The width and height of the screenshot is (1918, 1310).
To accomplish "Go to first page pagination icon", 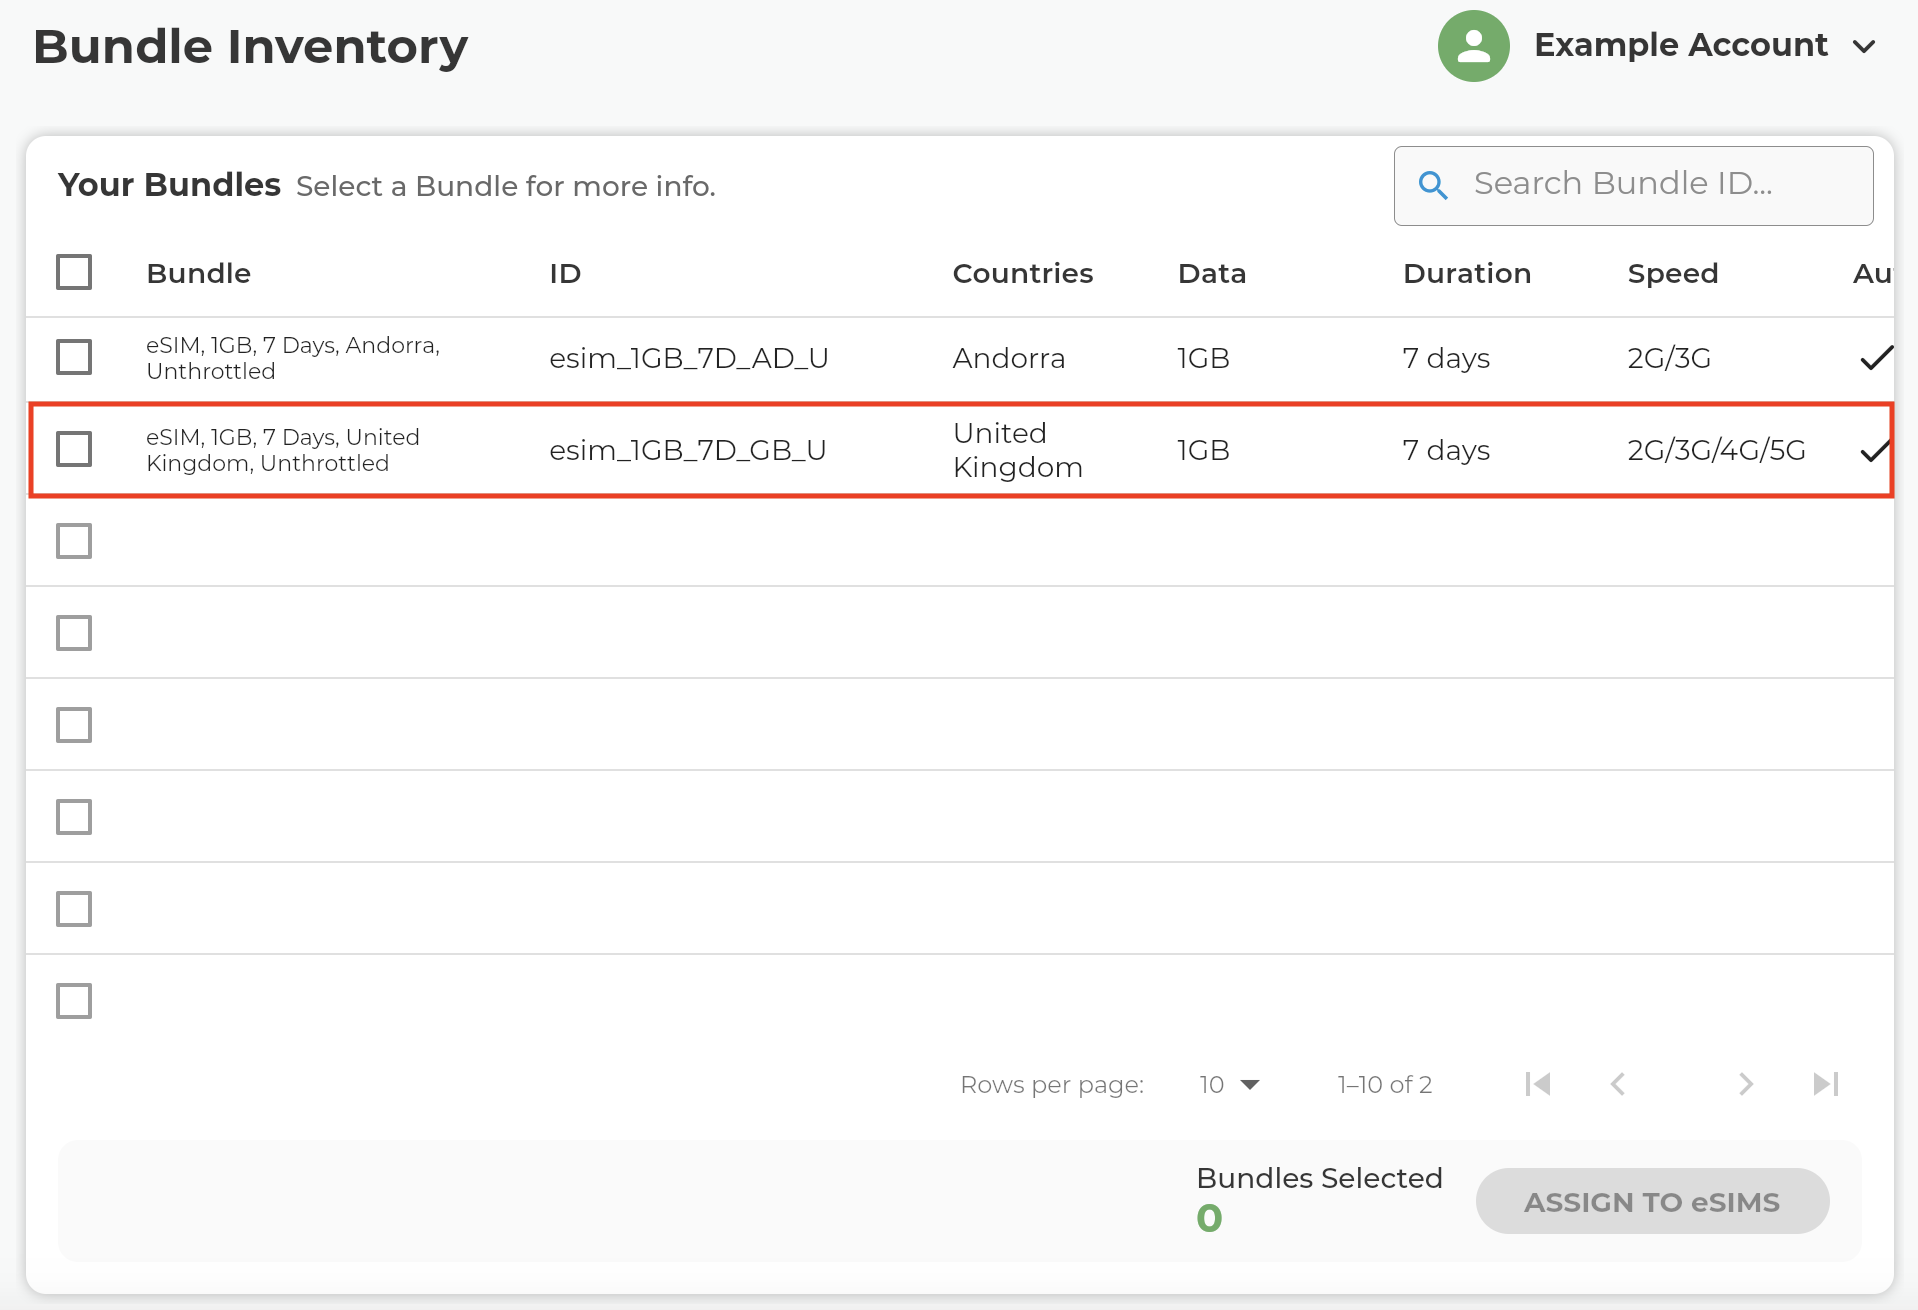I will 1538,1084.
